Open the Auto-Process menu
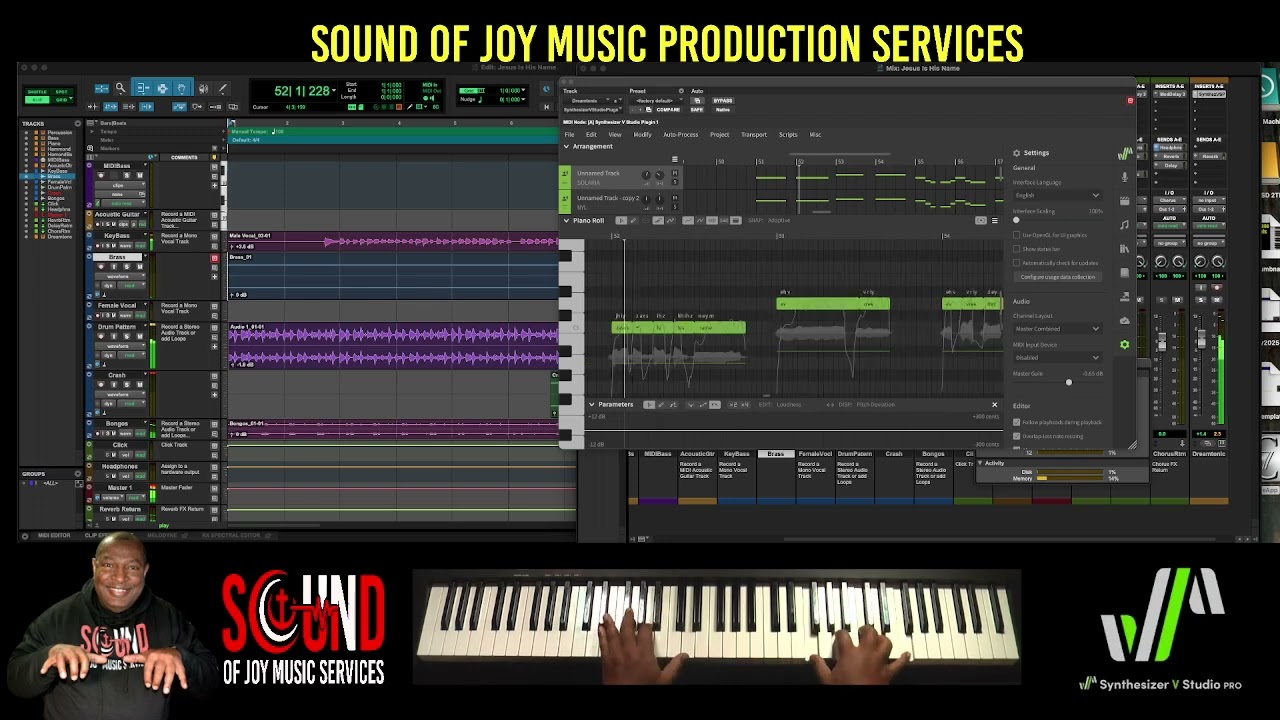1280x720 pixels. tap(681, 134)
